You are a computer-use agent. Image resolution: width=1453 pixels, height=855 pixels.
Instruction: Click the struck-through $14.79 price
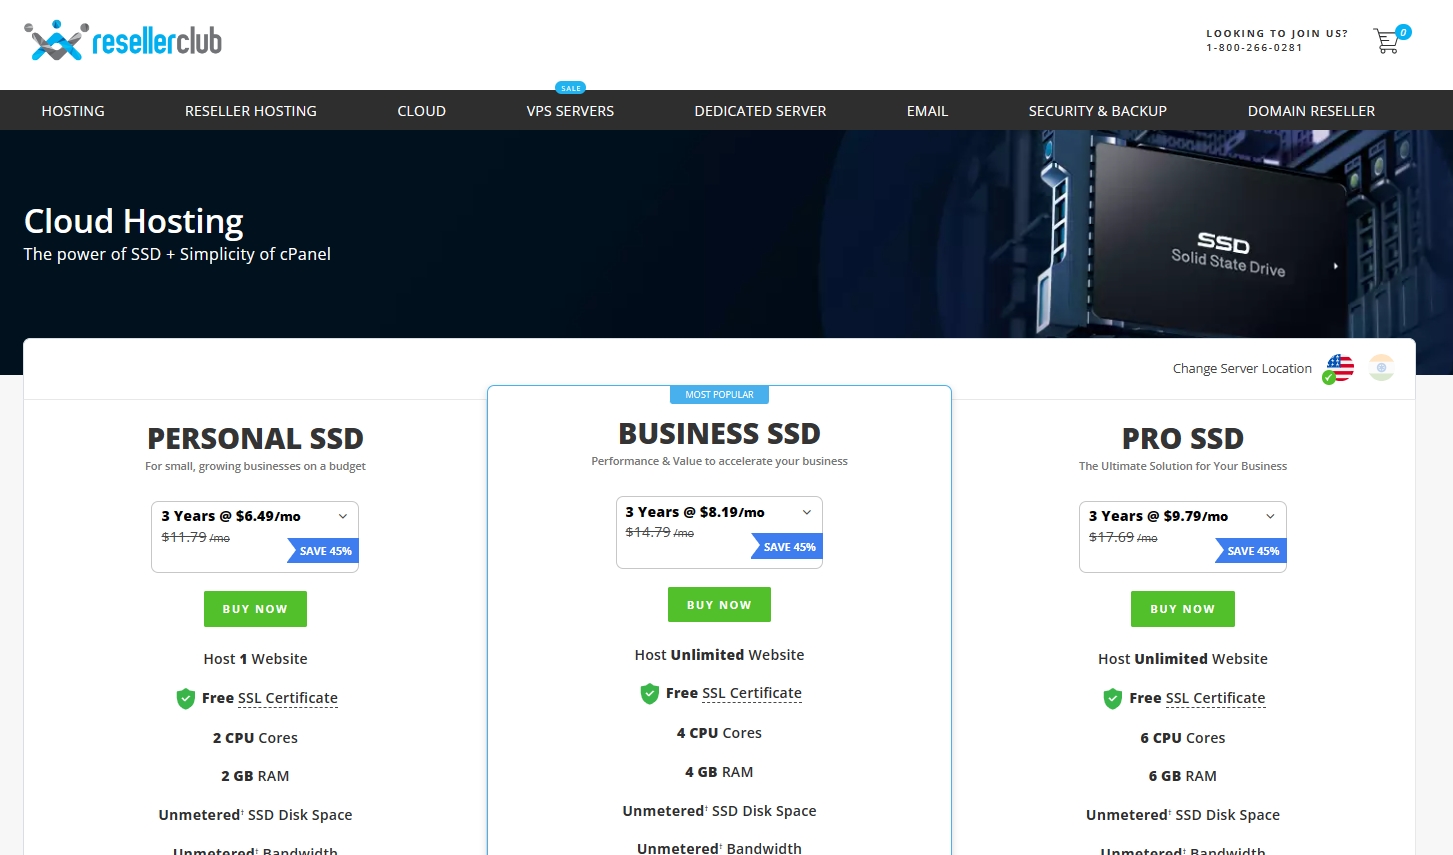point(648,532)
